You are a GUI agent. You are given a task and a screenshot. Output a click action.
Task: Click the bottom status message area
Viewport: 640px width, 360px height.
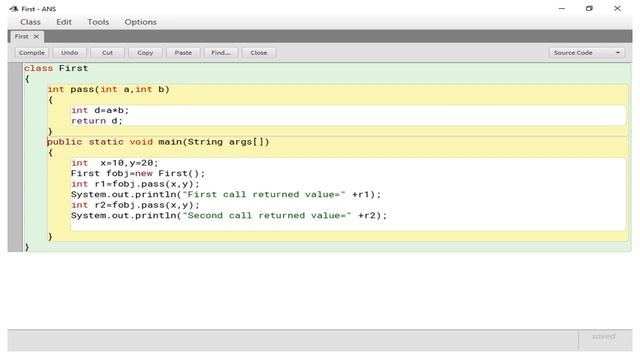point(293,340)
